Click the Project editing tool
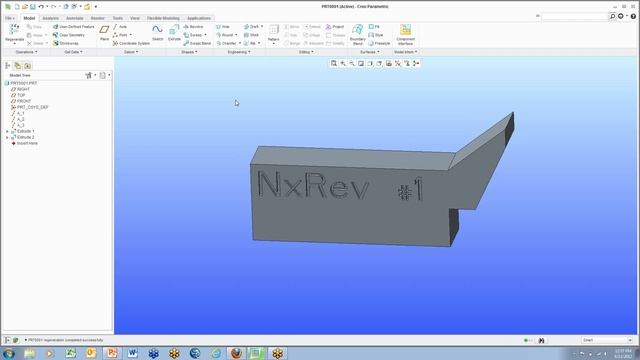The height and width of the screenshot is (360, 640). point(335,27)
